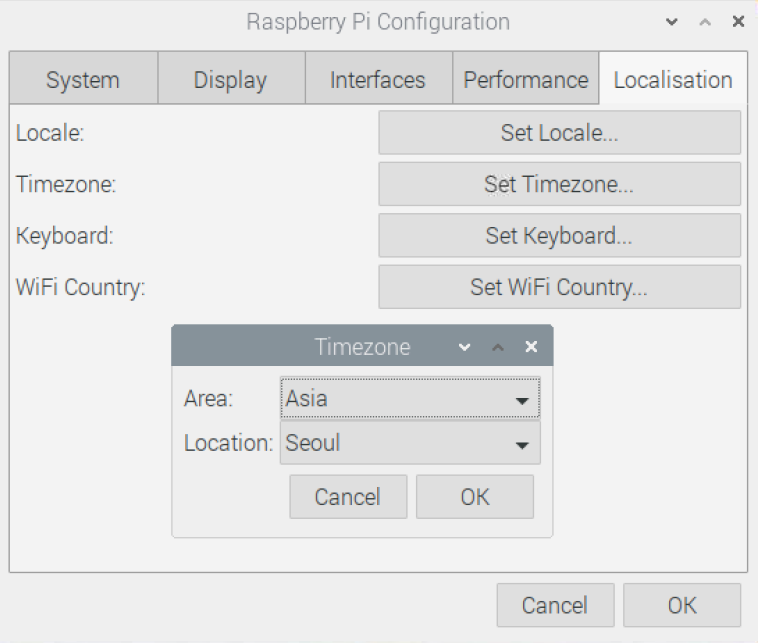Click the Location: label
758x643 pixels.
click(229, 443)
